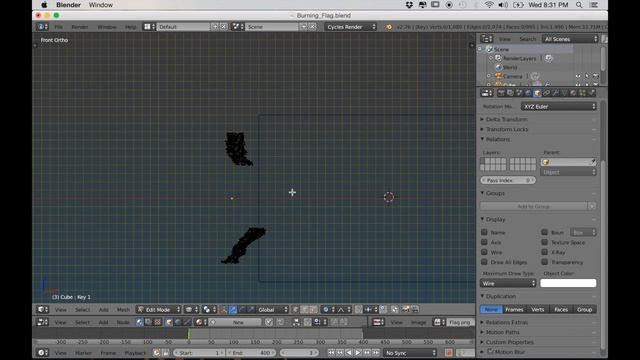Toggle the Wire display checkbox
This screenshot has height=360, width=640.
pyautogui.click(x=484, y=252)
